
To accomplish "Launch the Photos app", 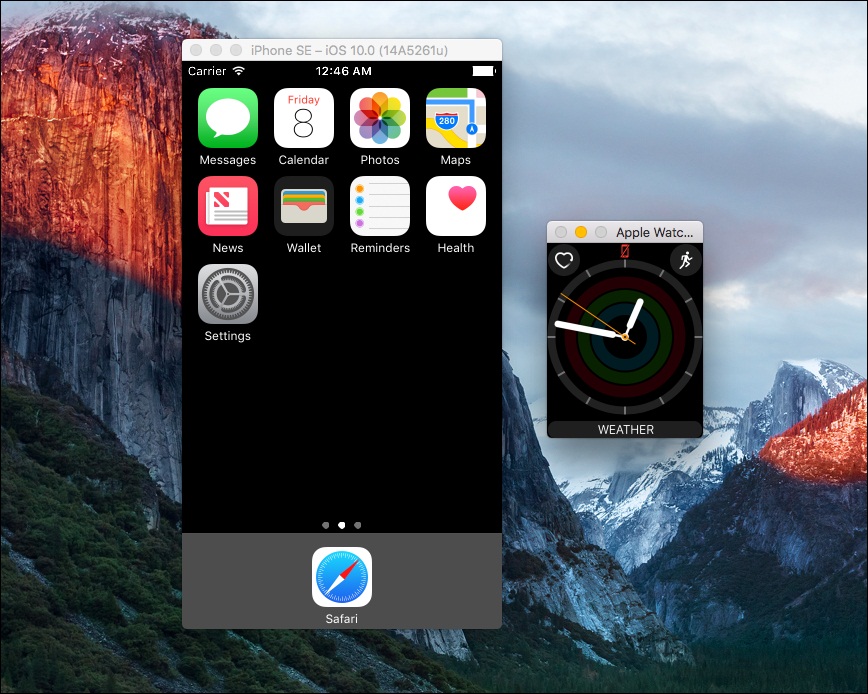I will [x=380, y=118].
